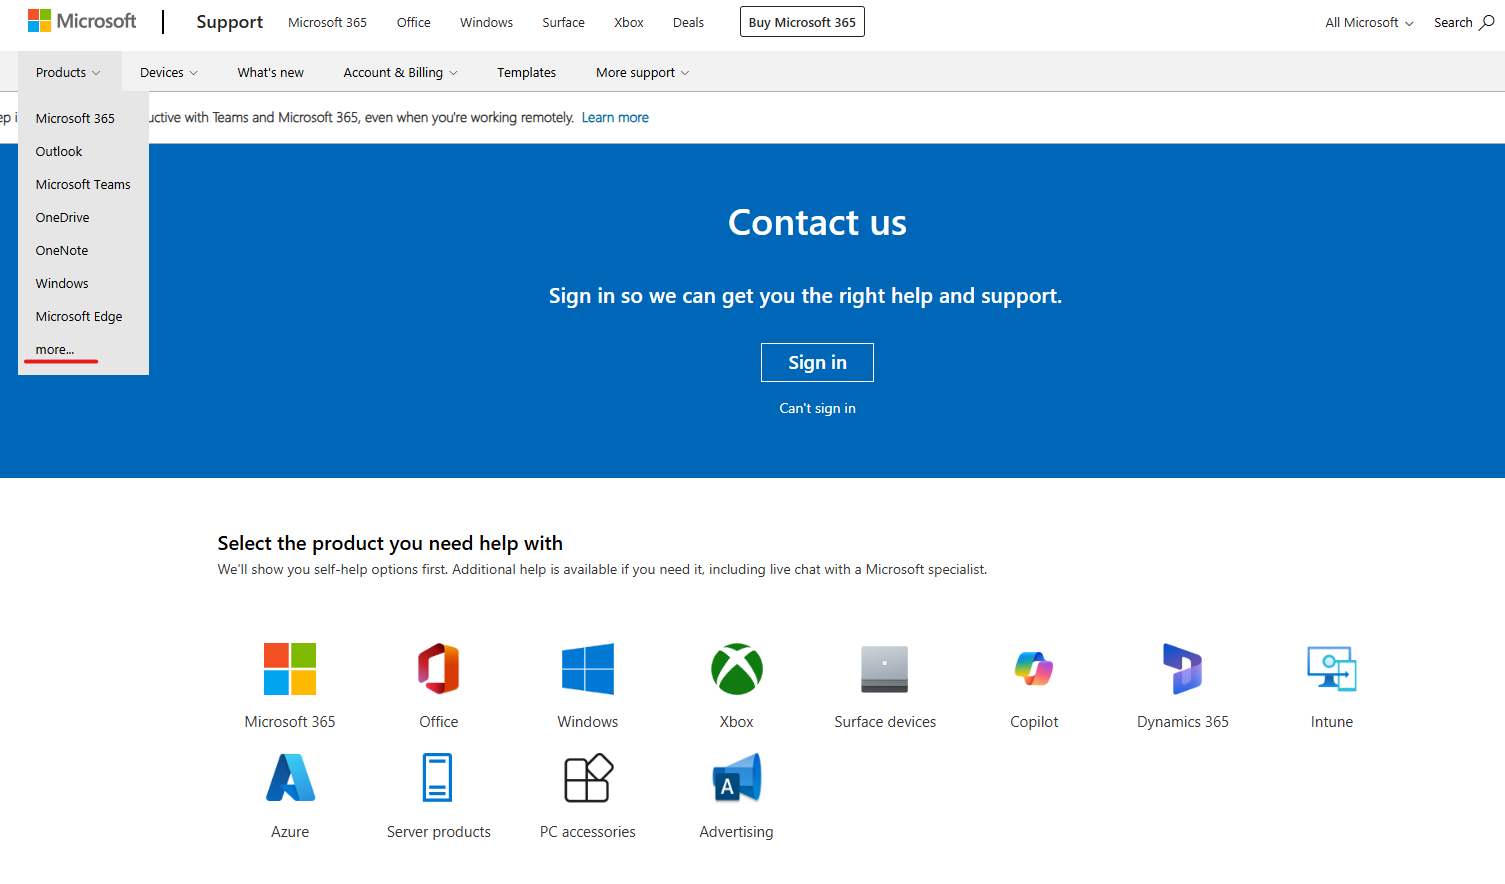Choose the Windows product icon
This screenshot has height=884, width=1505.
588,669
